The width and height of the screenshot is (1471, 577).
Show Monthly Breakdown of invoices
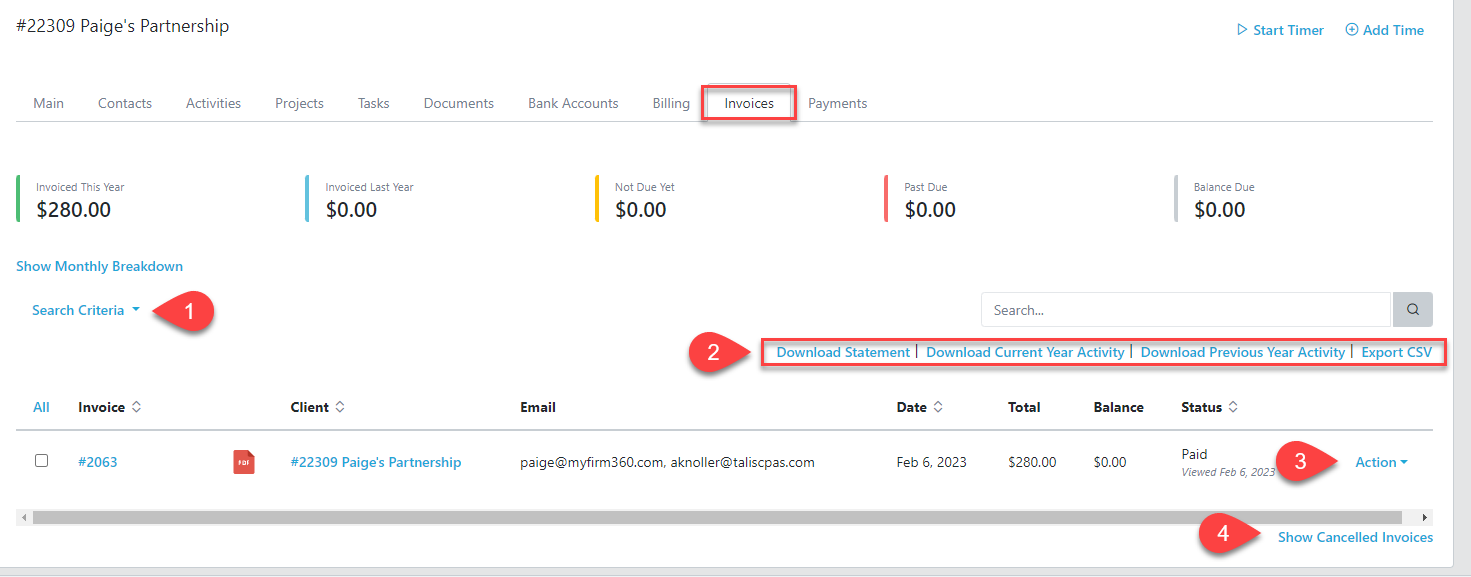coord(99,265)
